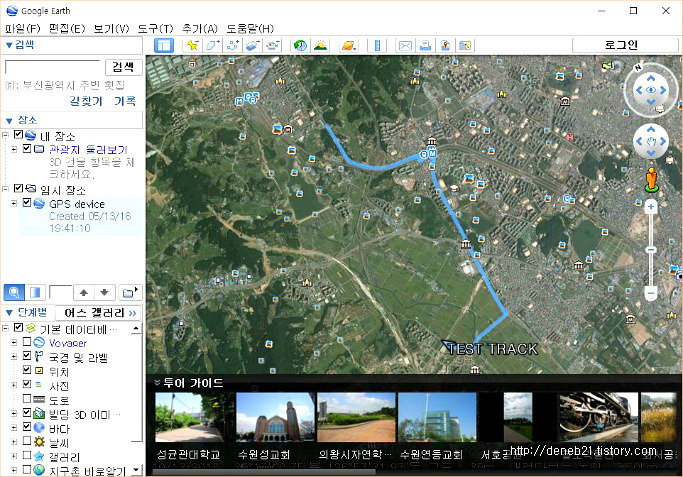This screenshot has width=683, height=477.
Task: Toggle sunlight across the landscape icon
Action: pos(320,45)
